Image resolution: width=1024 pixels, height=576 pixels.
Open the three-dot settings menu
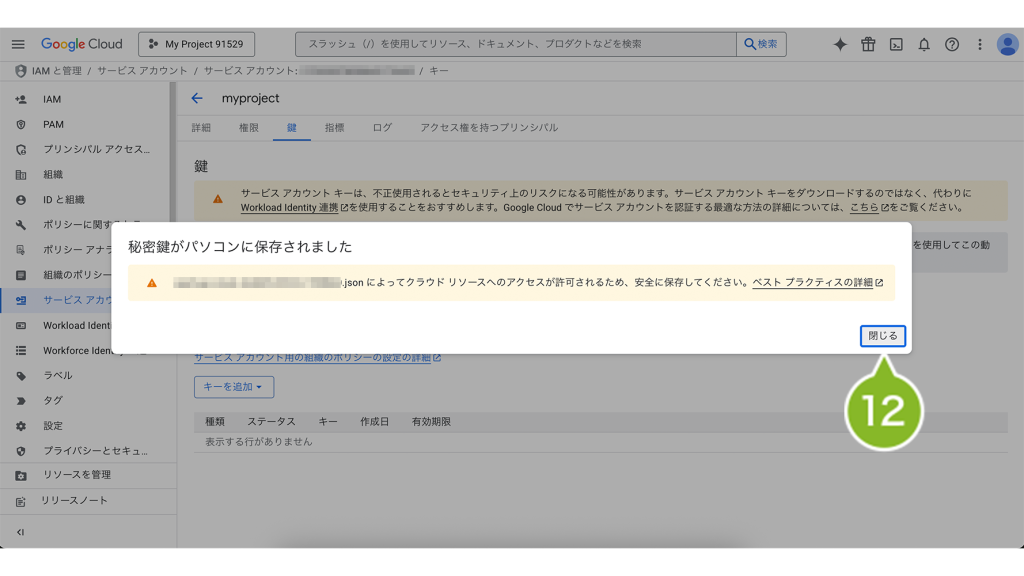click(979, 44)
